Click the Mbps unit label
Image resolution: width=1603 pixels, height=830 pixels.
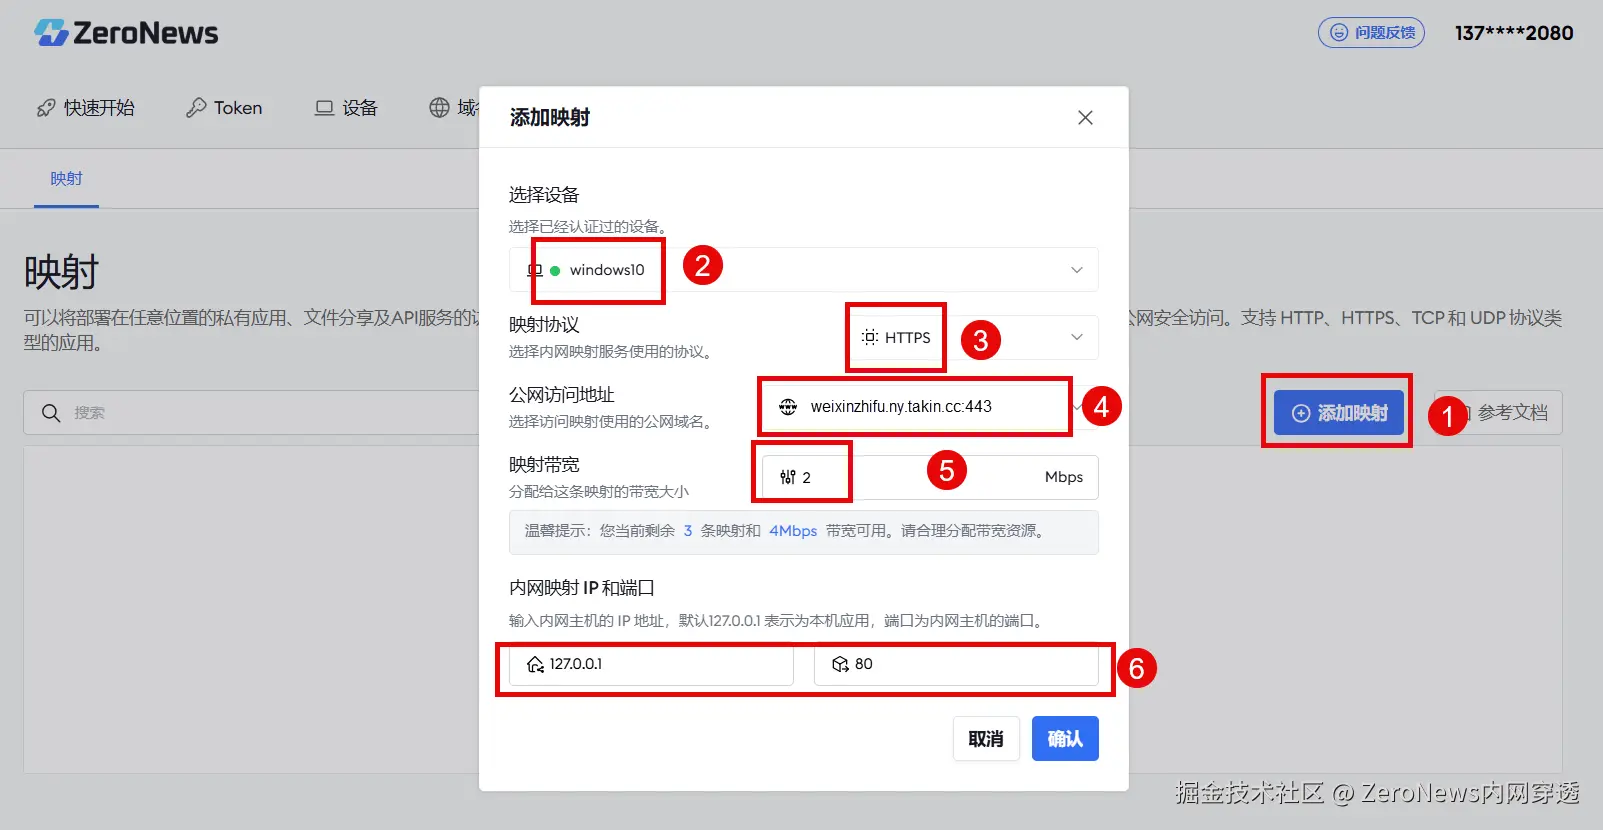(x=1064, y=477)
